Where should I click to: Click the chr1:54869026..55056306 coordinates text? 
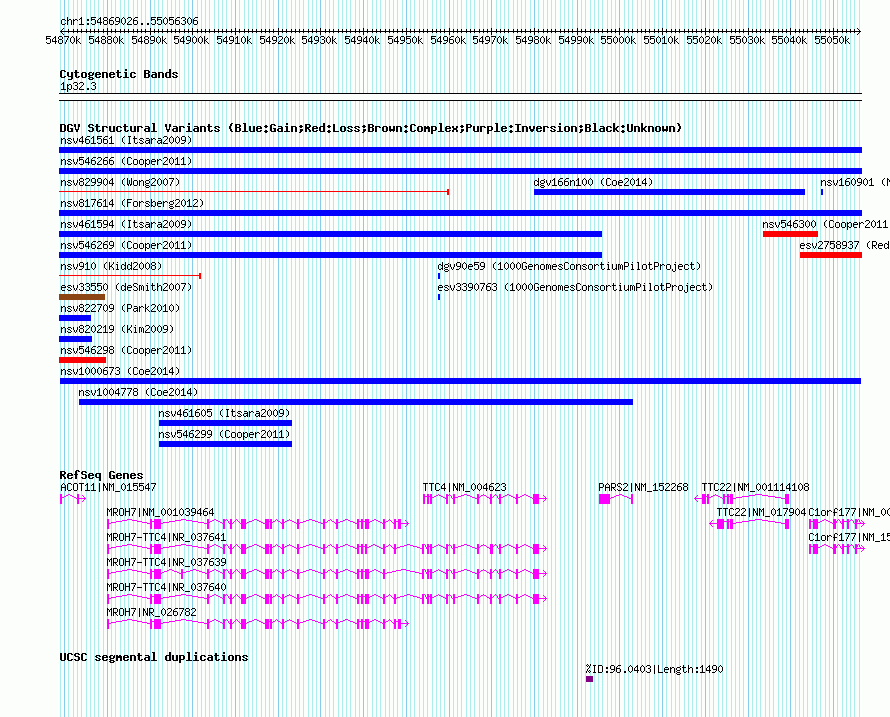pyautogui.click(x=129, y=22)
